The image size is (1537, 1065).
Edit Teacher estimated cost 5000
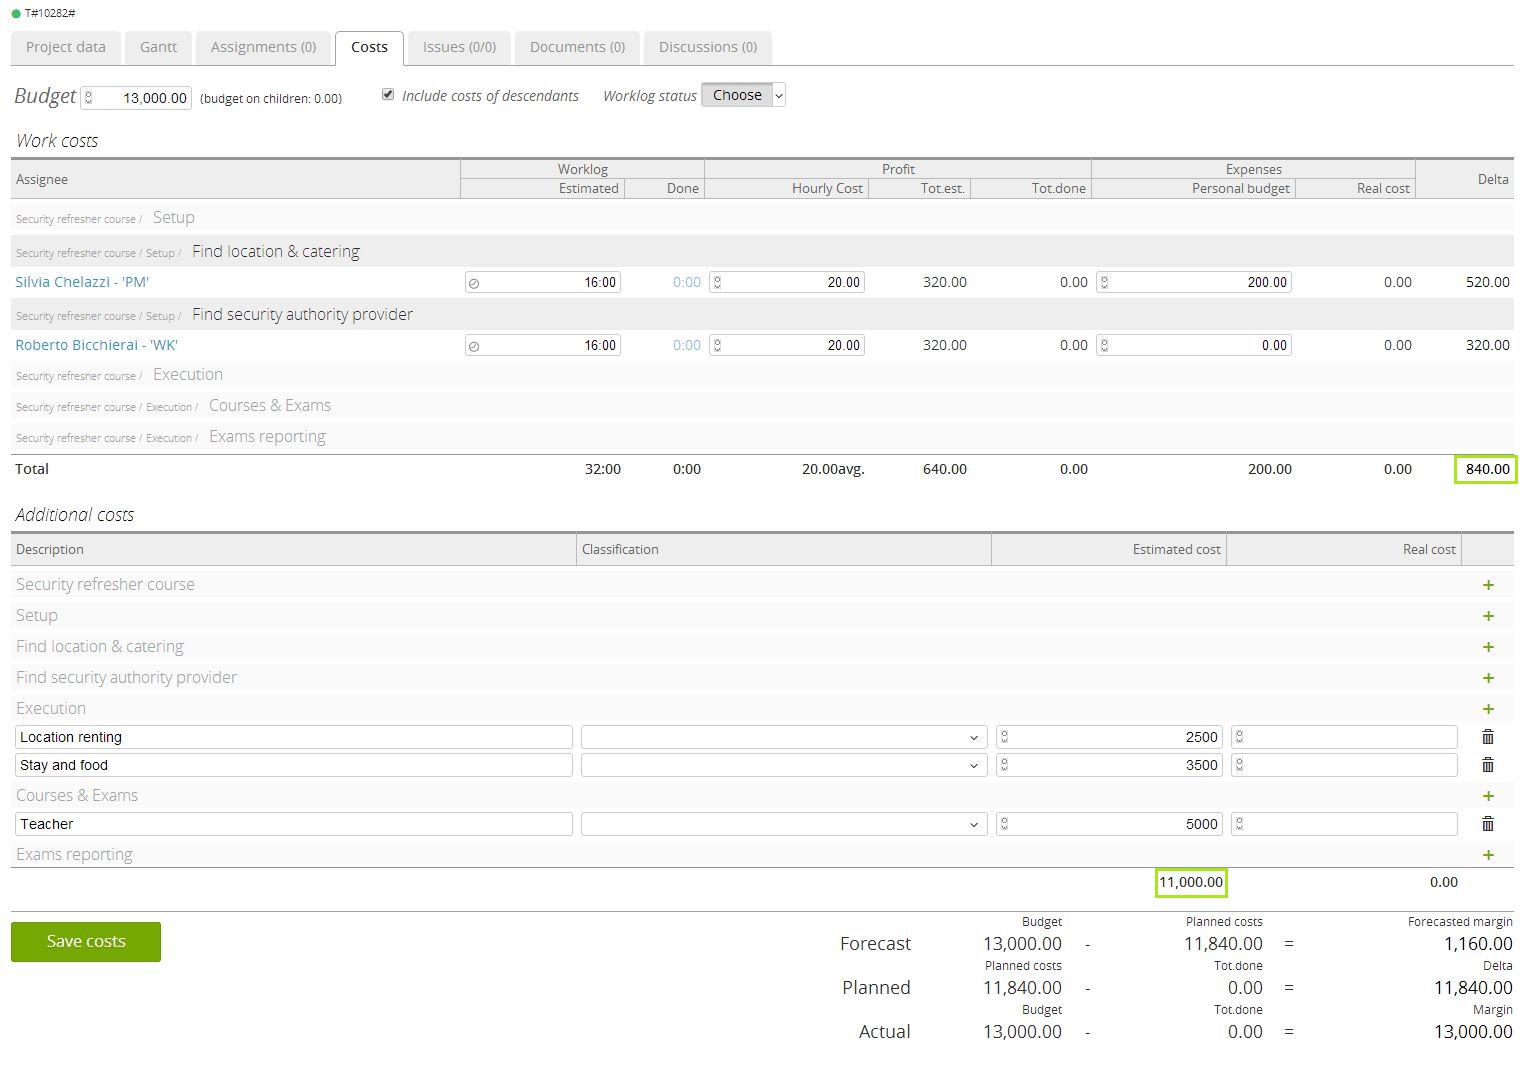click(1109, 824)
